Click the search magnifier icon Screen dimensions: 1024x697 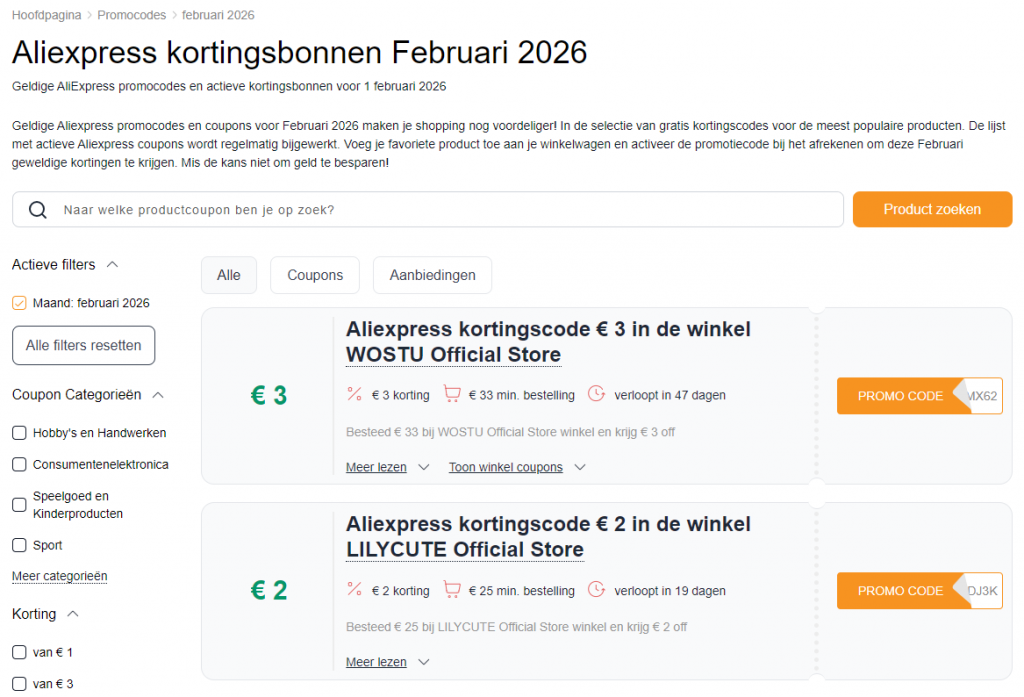click(38, 209)
